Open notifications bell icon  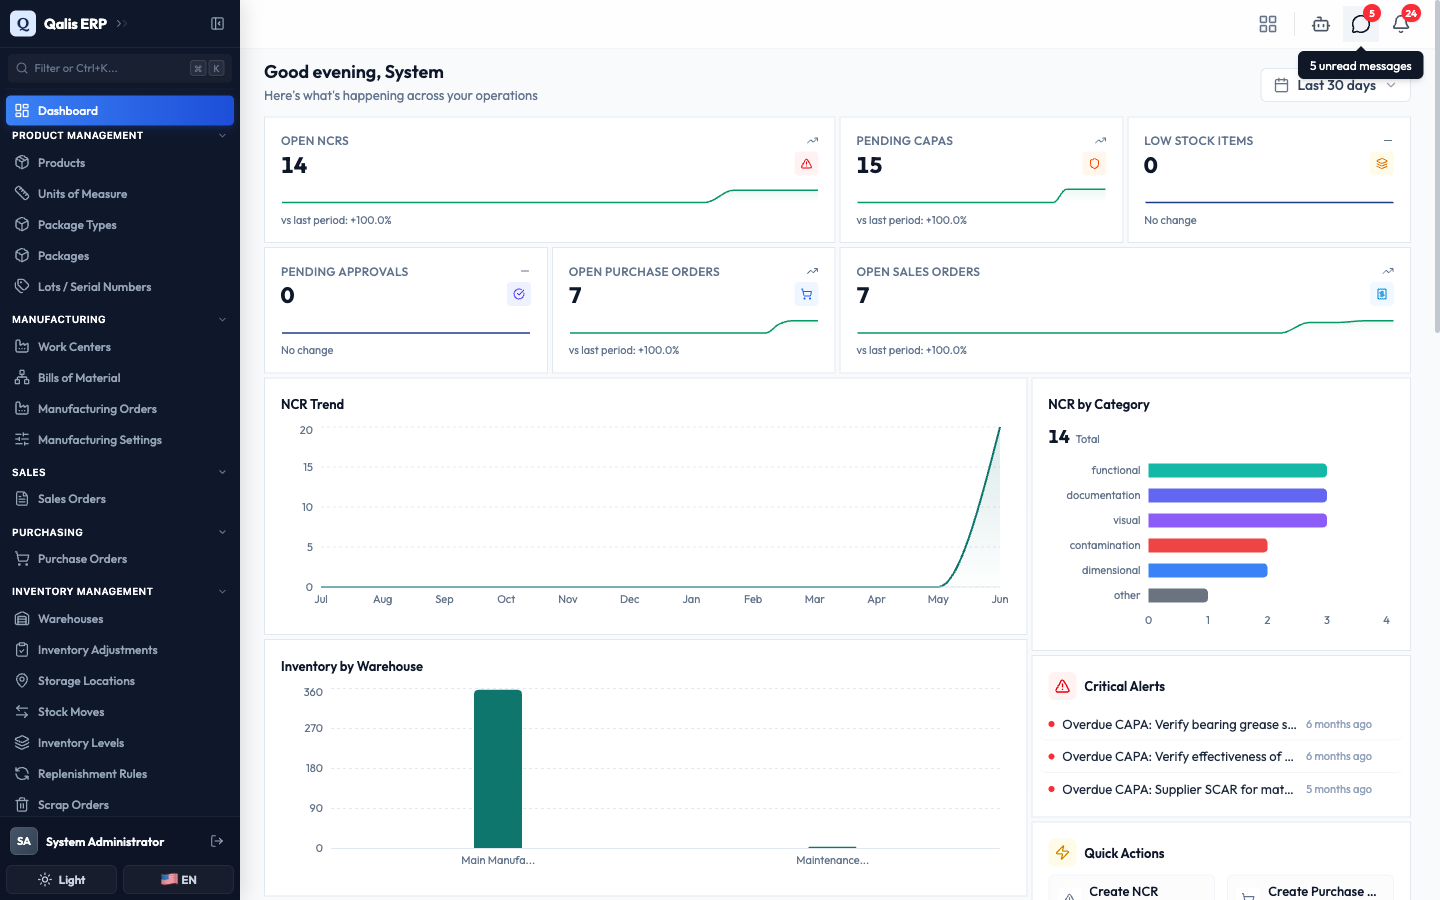tap(1401, 24)
